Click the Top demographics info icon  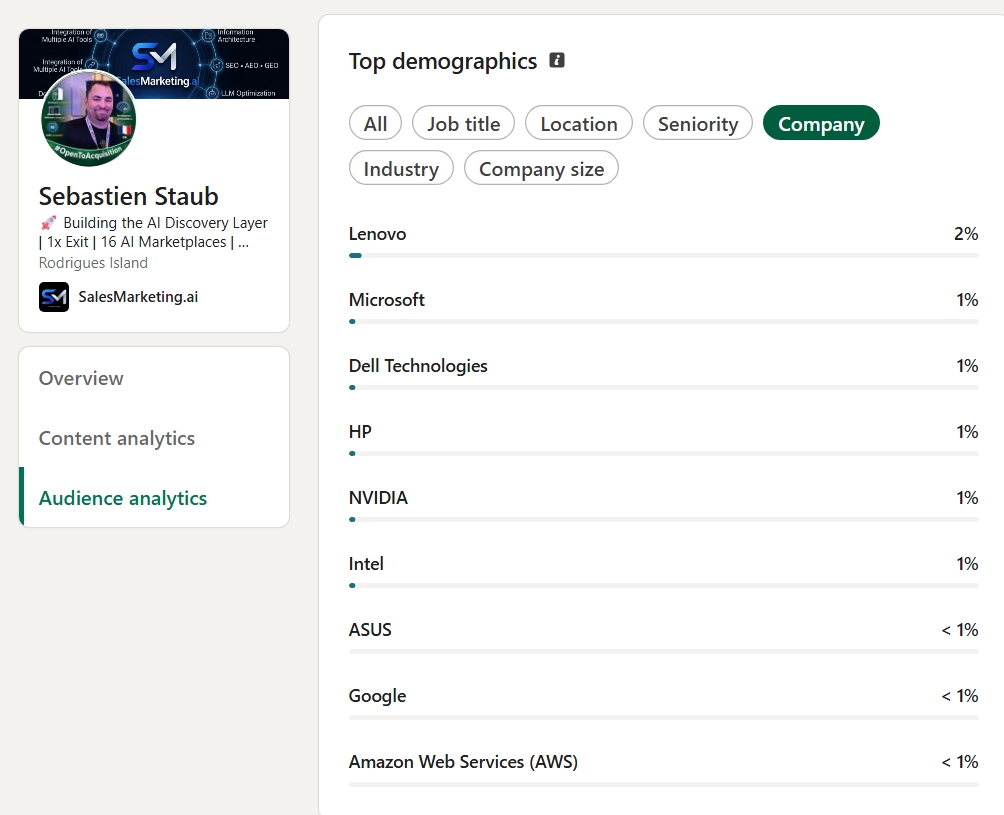coord(556,60)
